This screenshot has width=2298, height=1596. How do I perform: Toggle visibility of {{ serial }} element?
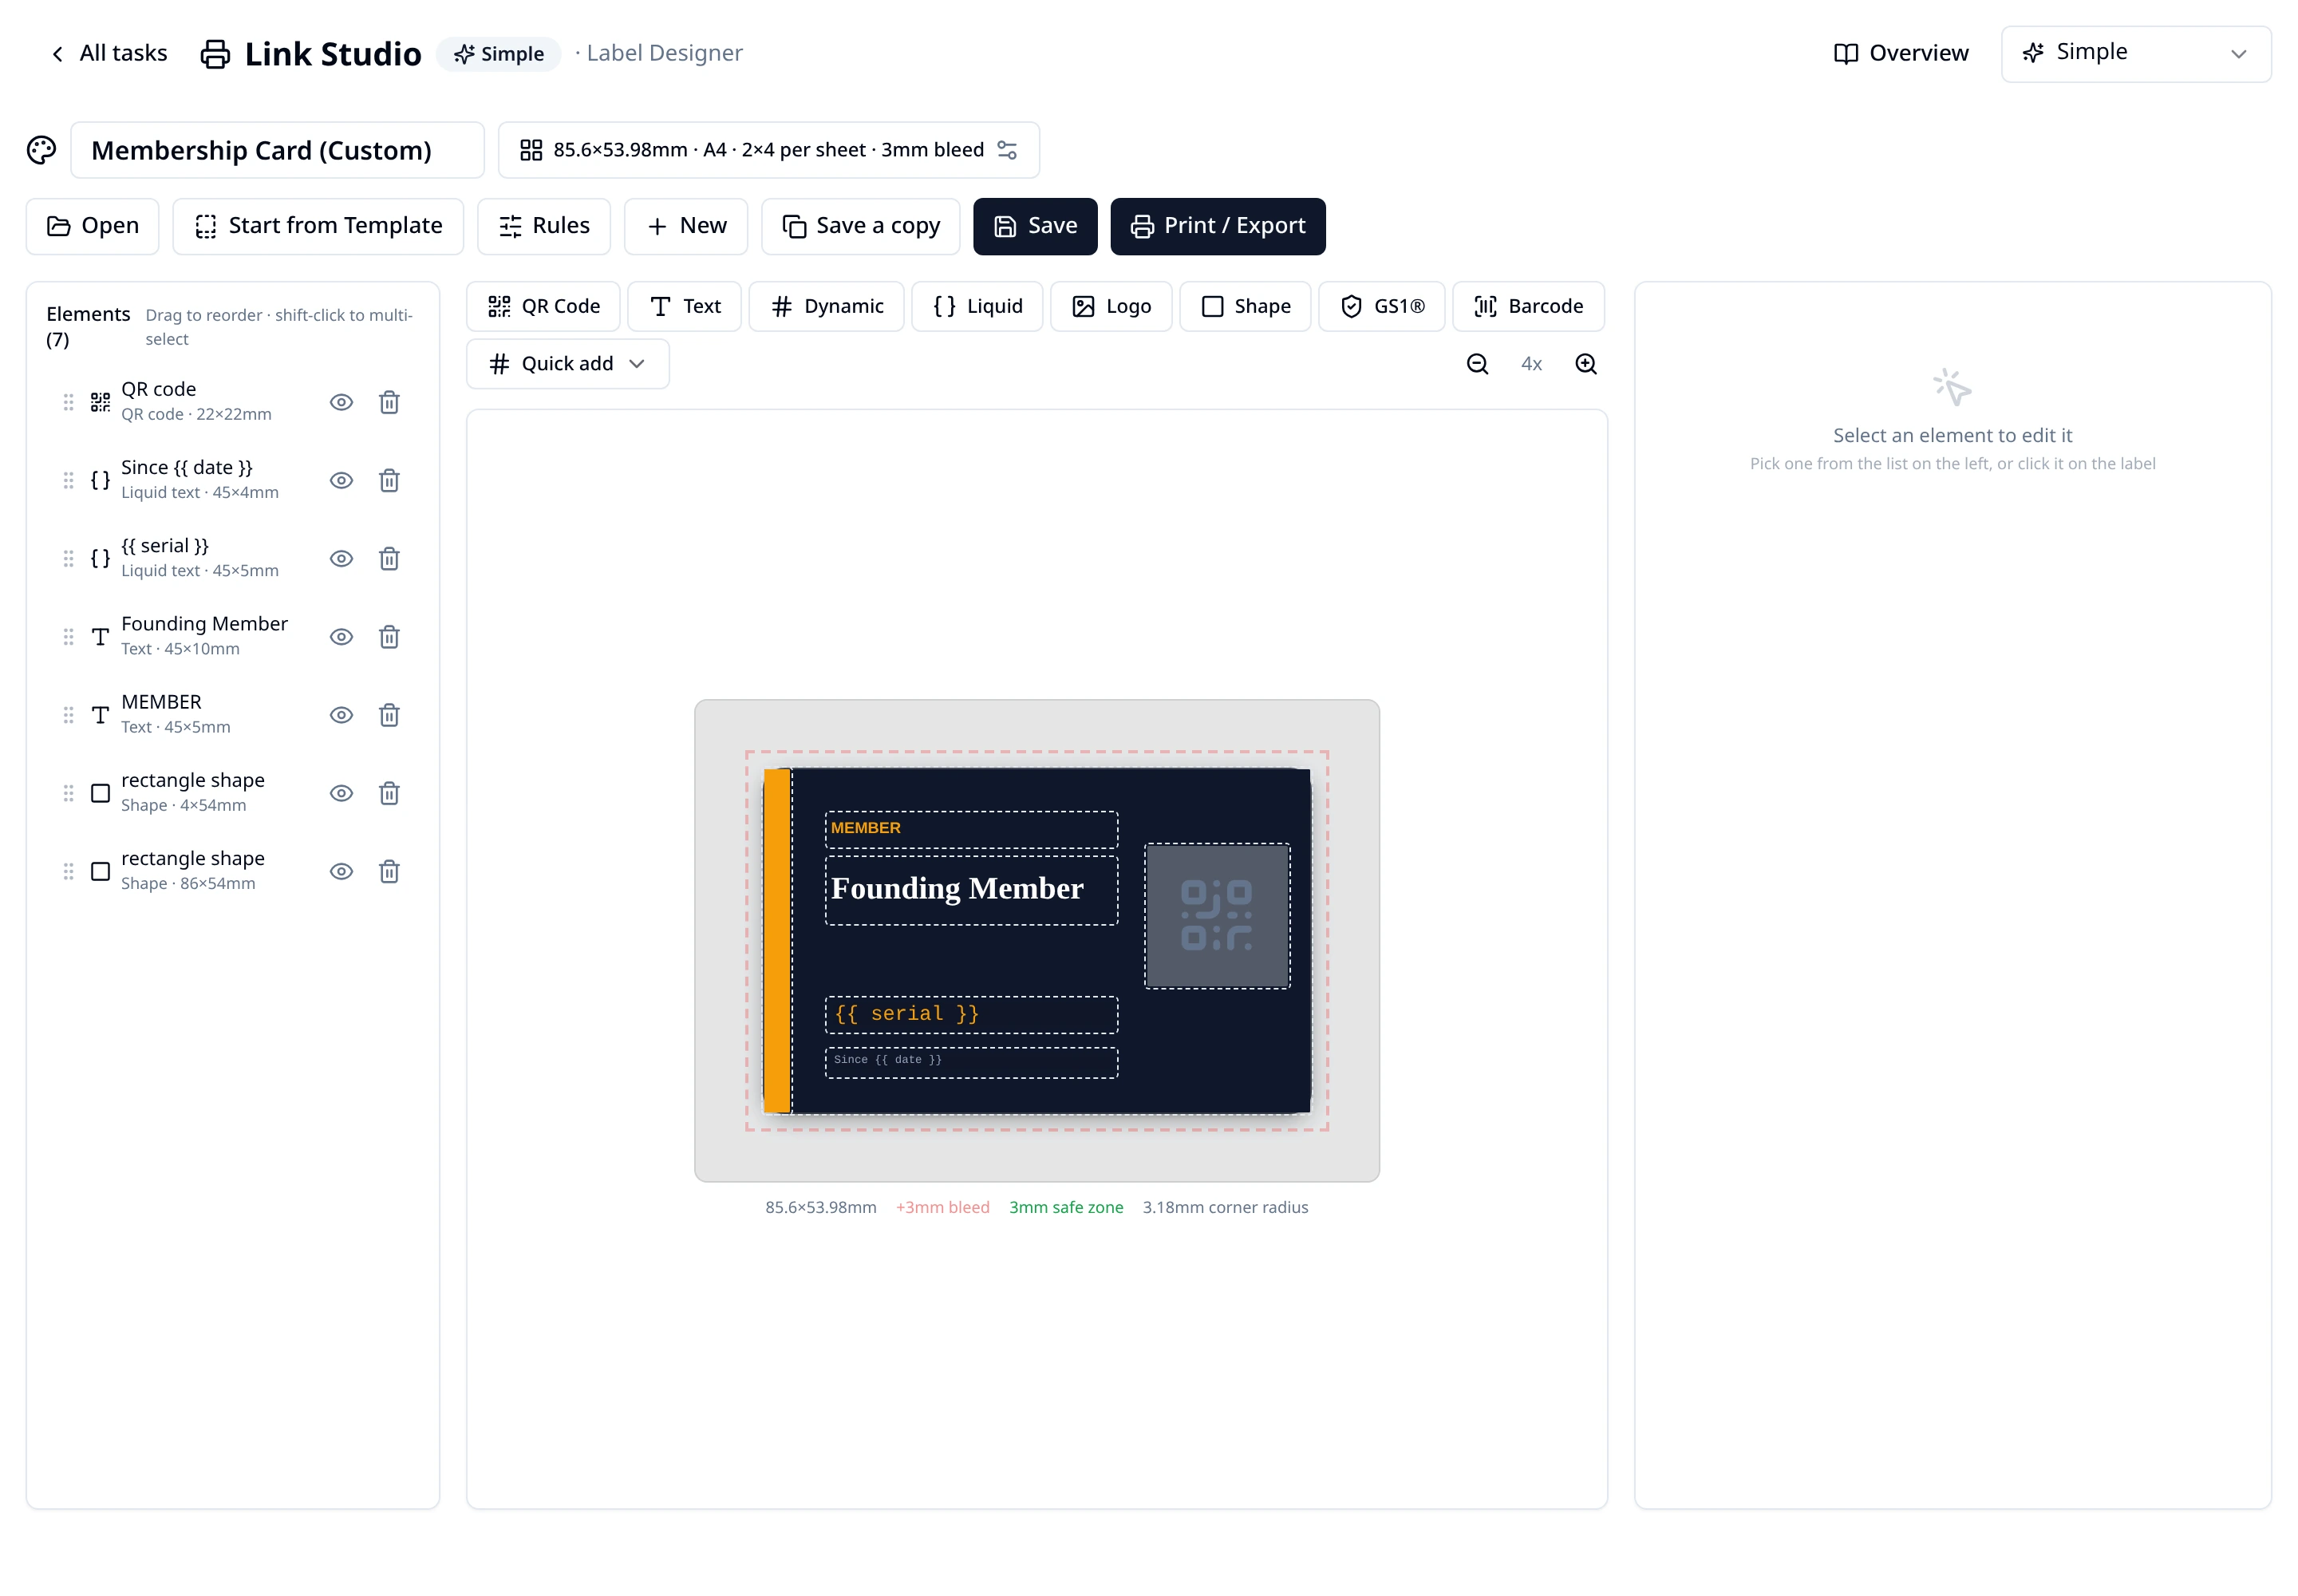point(341,558)
